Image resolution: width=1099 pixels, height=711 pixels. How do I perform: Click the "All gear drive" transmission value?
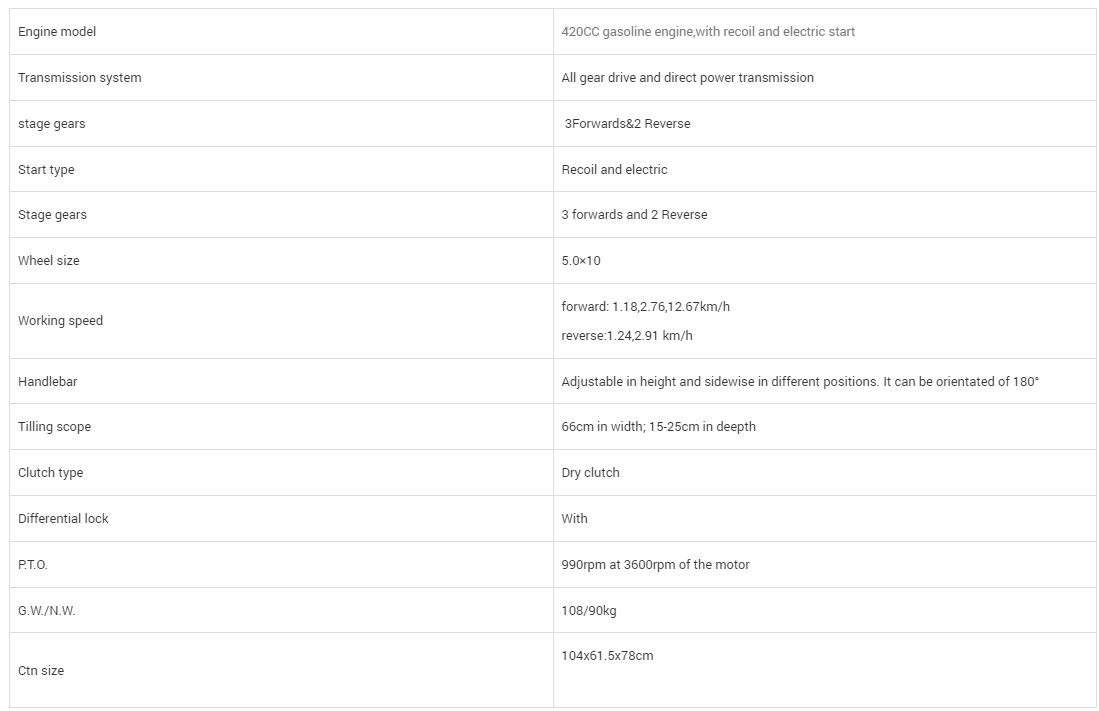click(687, 78)
